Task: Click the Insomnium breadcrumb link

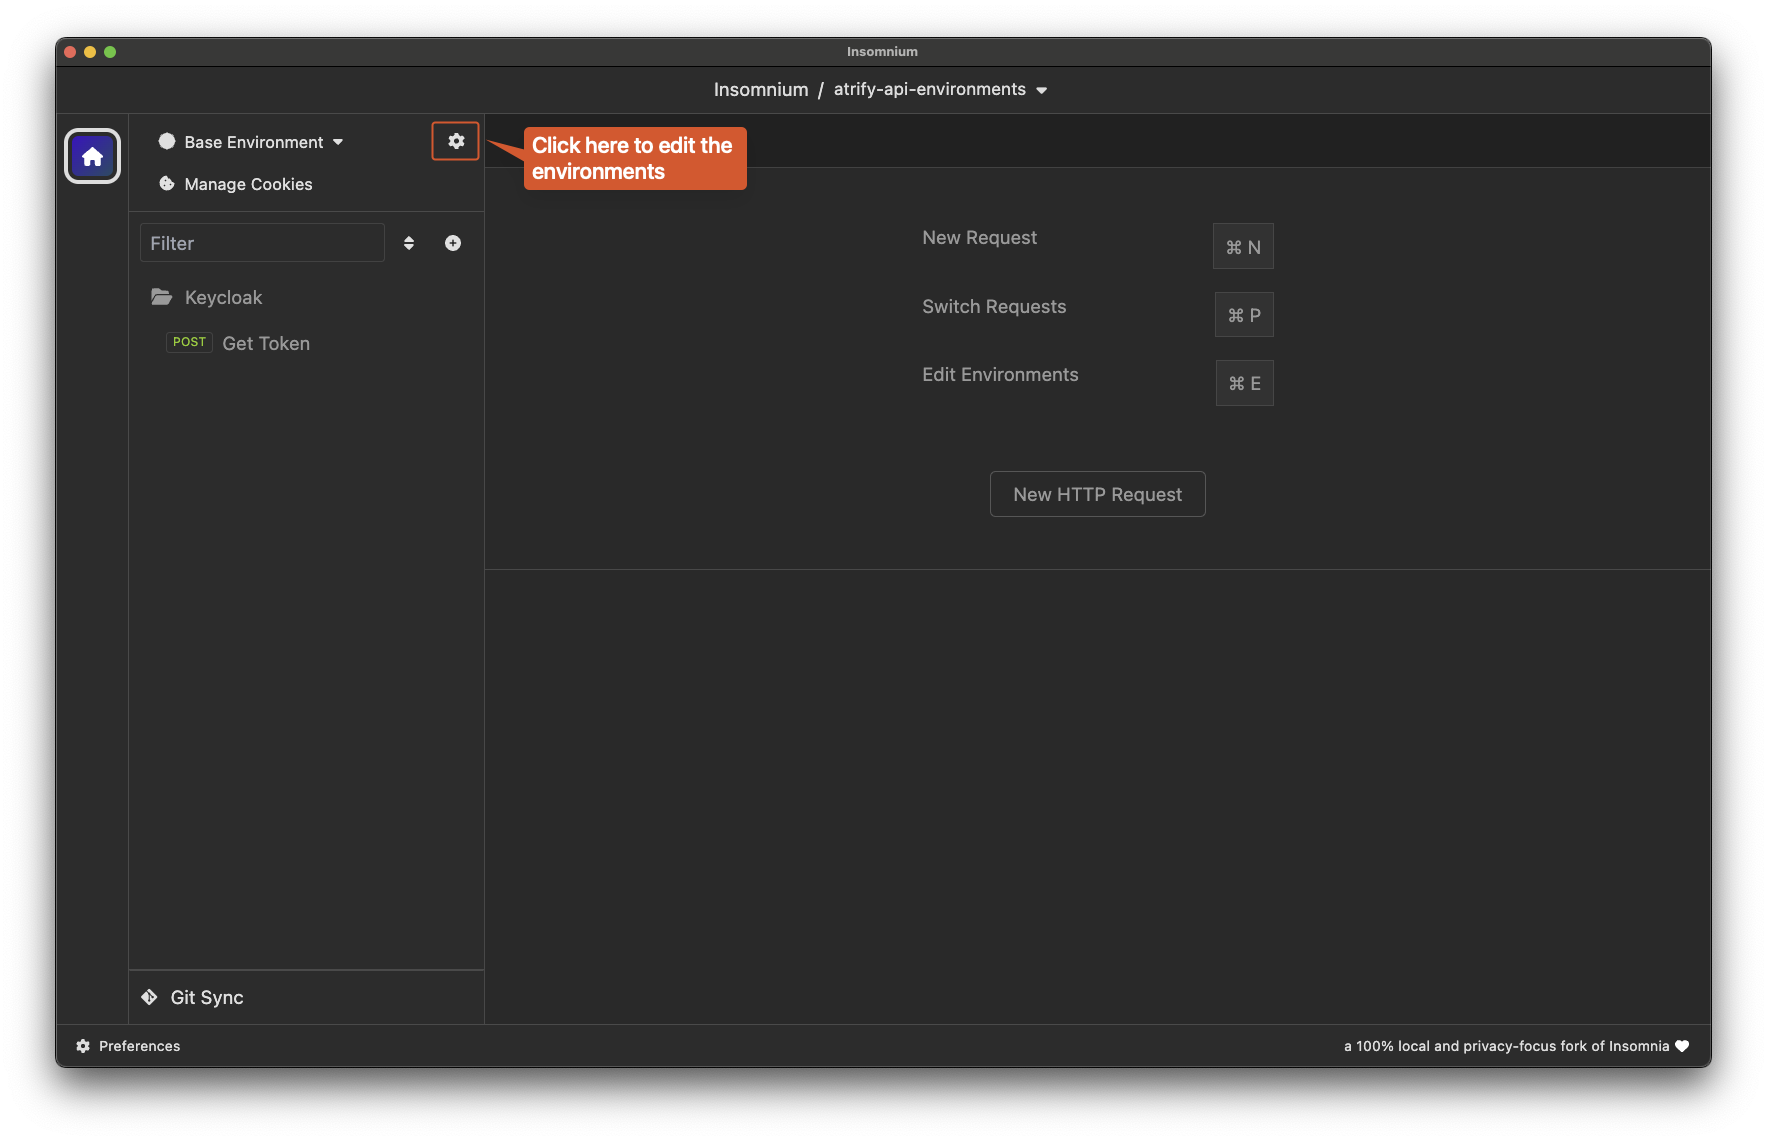Action: 760,90
